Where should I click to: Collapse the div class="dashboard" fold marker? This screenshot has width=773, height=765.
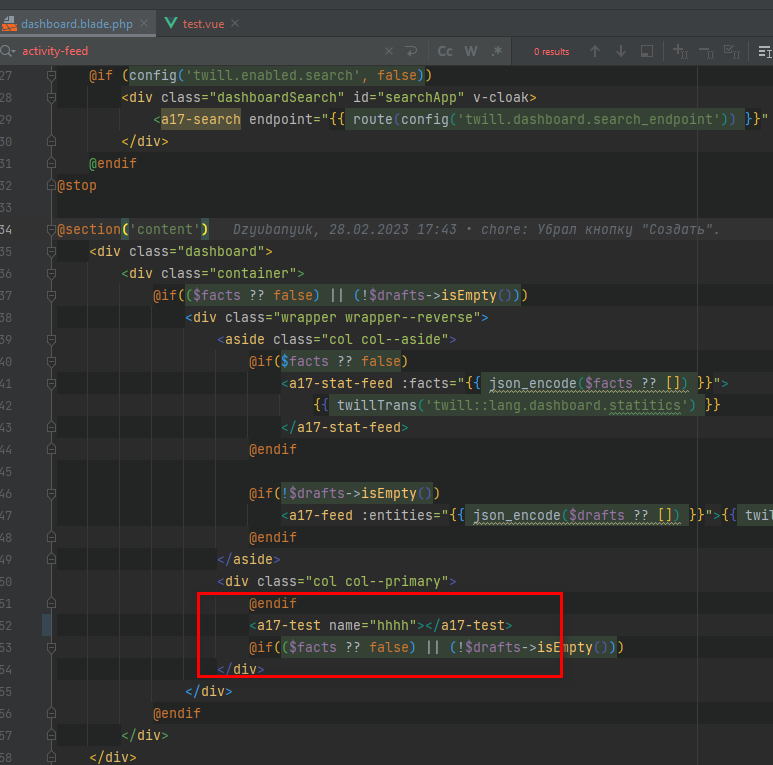pos(51,252)
